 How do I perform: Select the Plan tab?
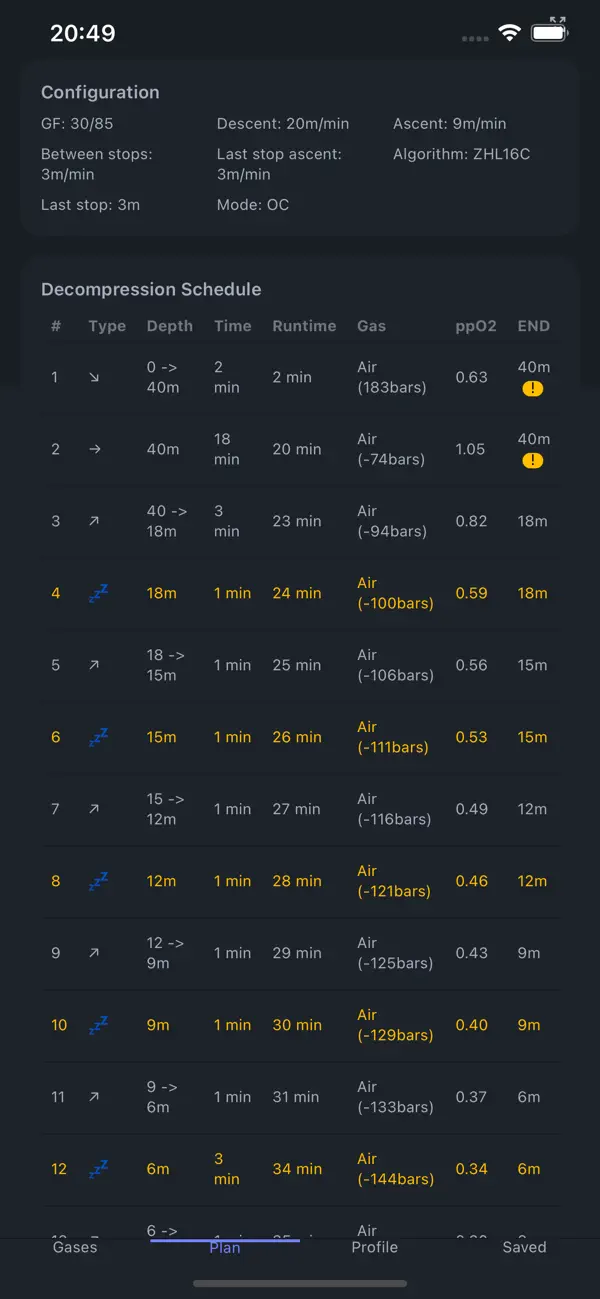[225, 1247]
